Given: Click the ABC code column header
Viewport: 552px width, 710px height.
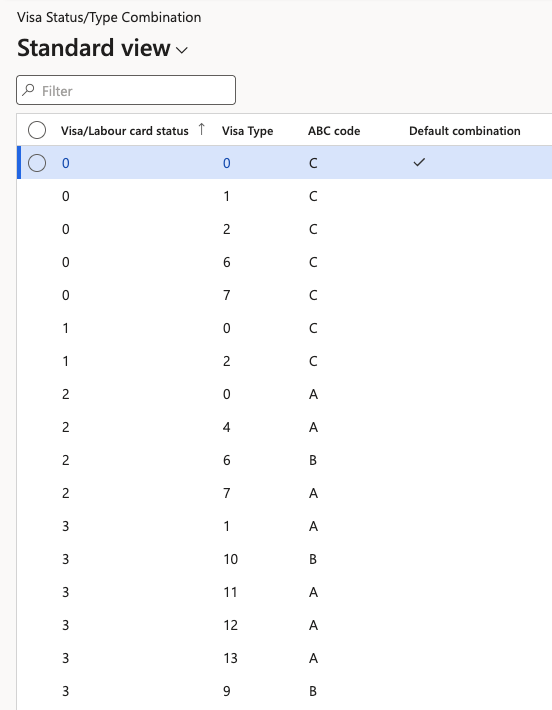Looking at the screenshot, I should tap(334, 131).
